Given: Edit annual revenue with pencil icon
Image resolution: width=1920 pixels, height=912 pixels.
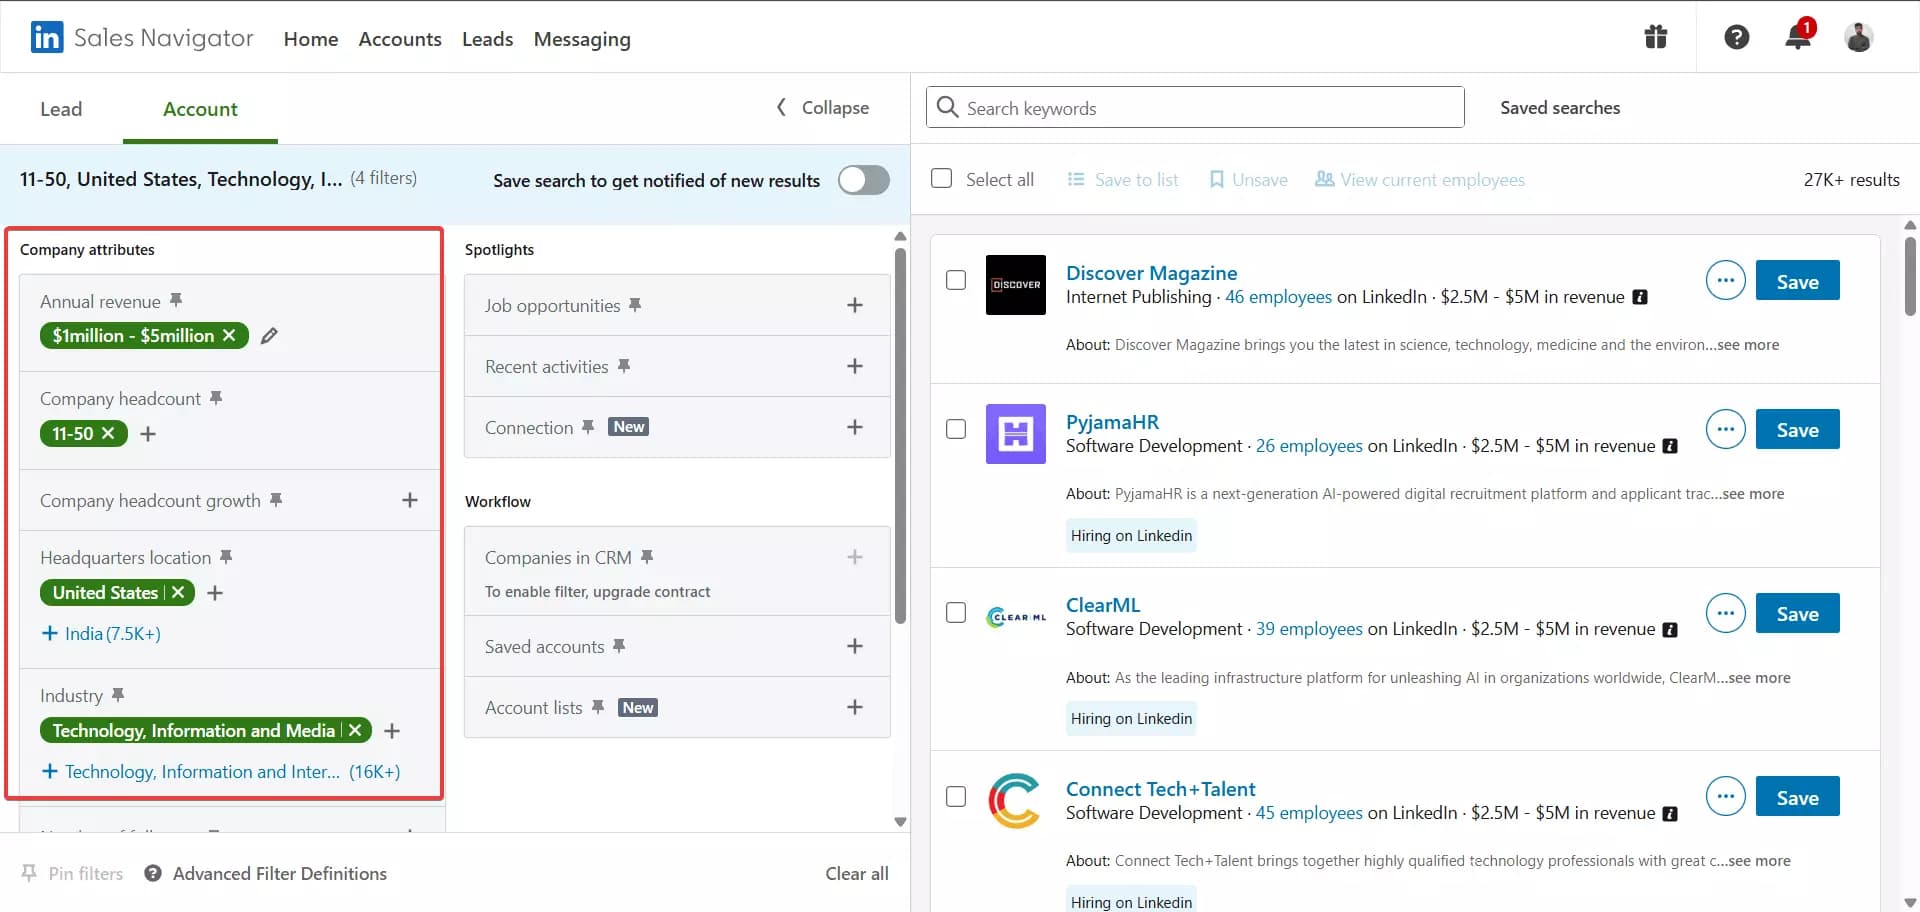Looking at the screenshot, I should [x=269, y=336].
